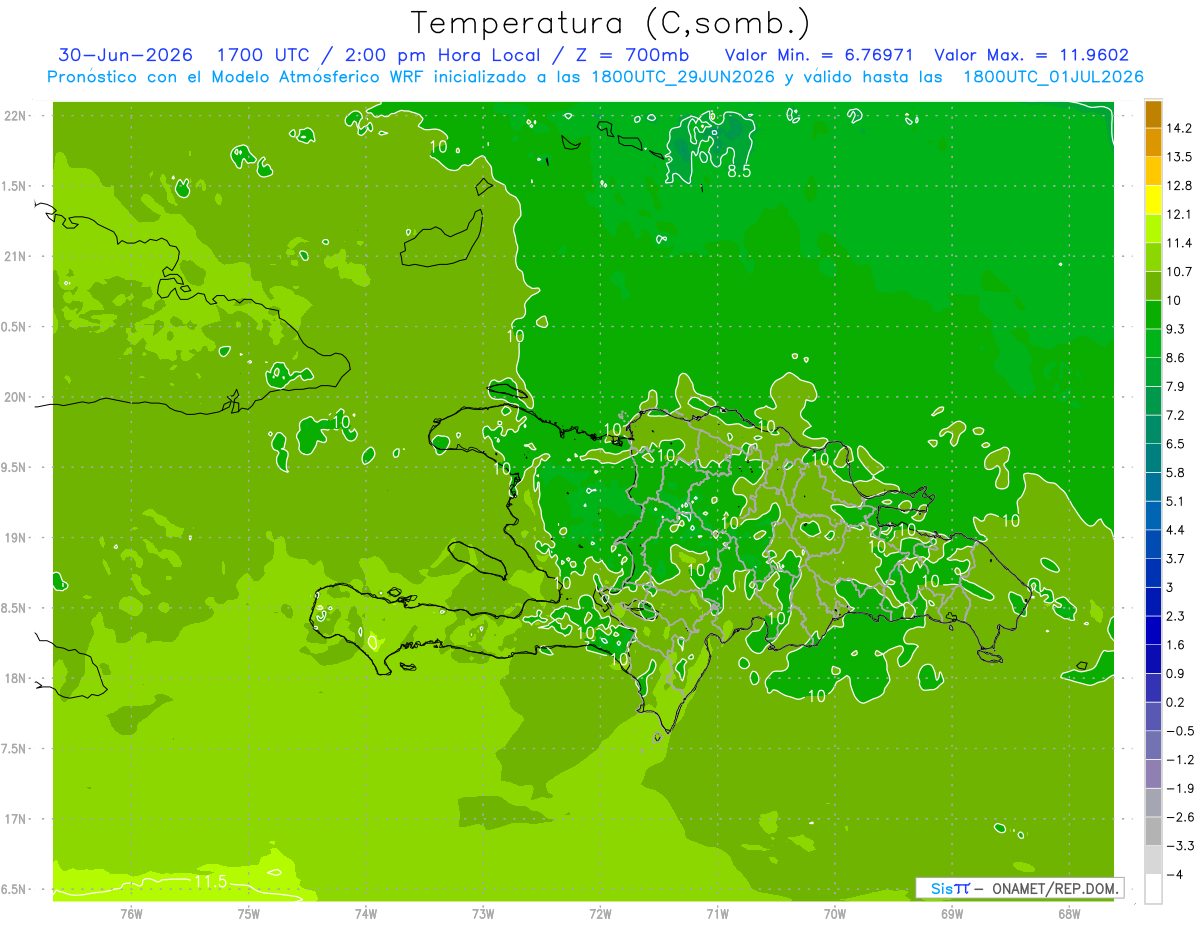The height and width of the screenshot is (927, 1200).
Task: Click the '5.1' colorbar value
Action: [1176, 501]
